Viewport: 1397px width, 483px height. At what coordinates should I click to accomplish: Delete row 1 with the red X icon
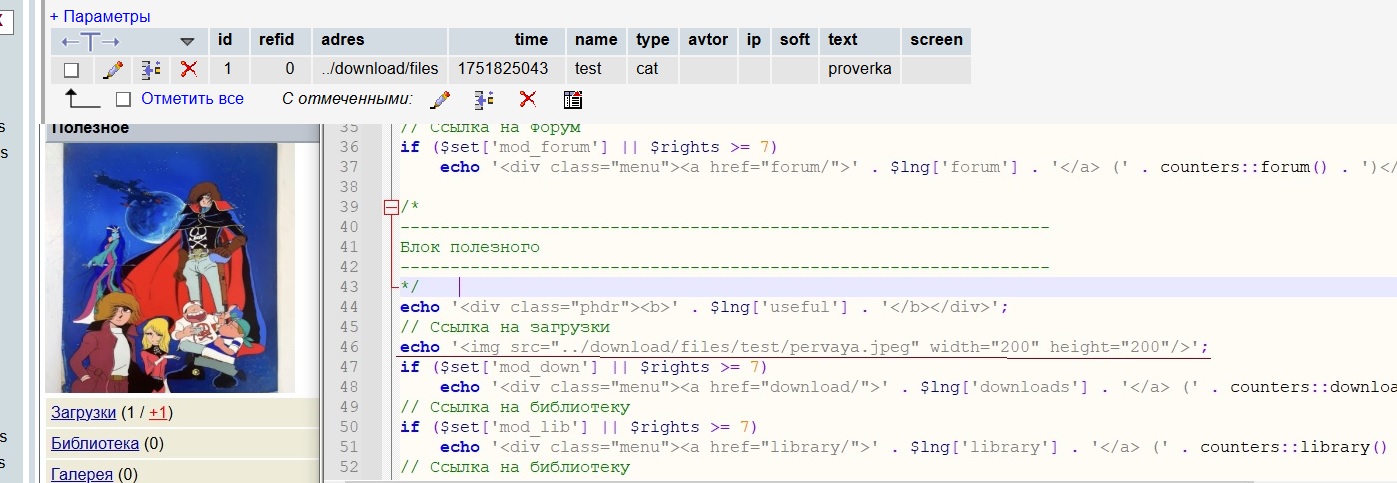(x=187, y=70)
